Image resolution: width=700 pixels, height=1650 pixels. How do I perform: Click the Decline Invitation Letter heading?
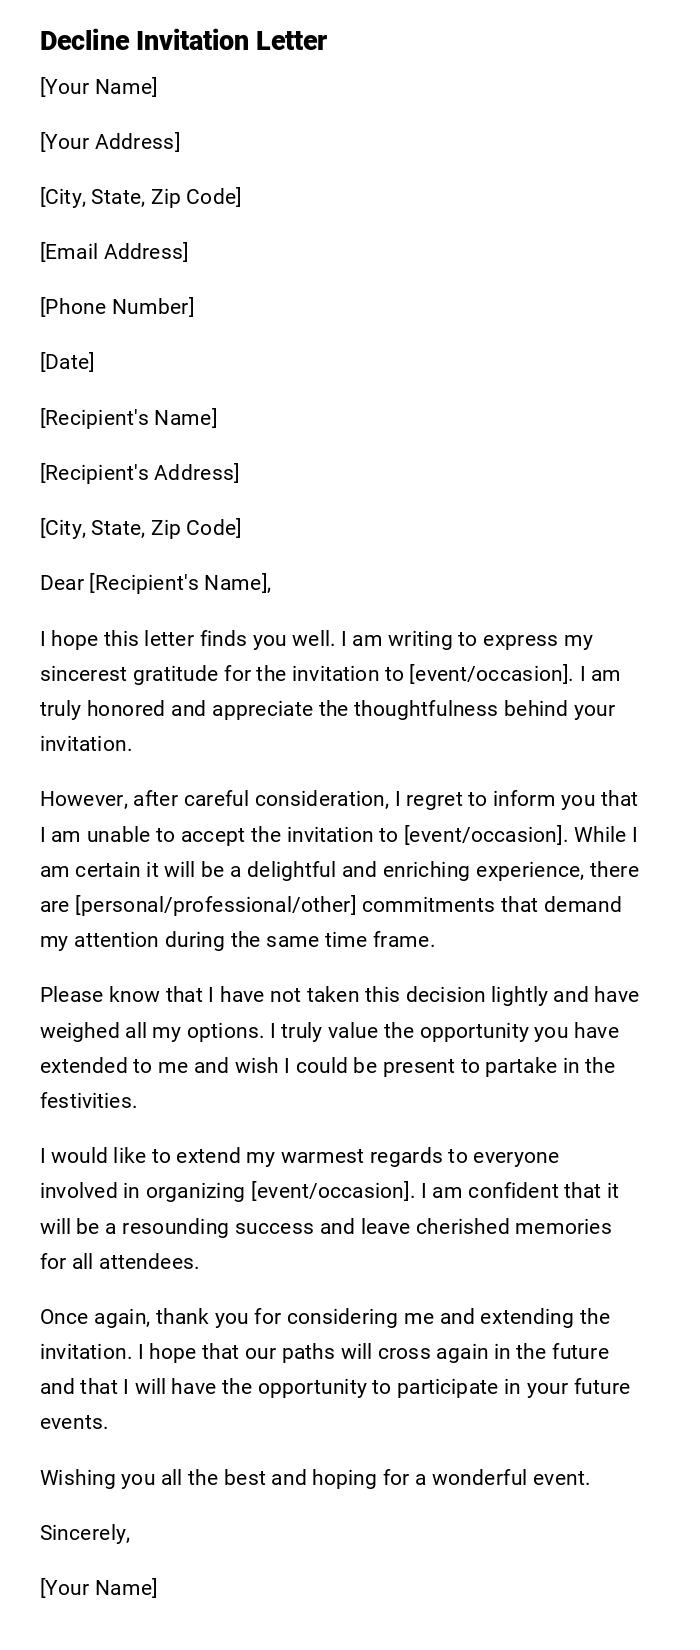(x=183, y=41)
